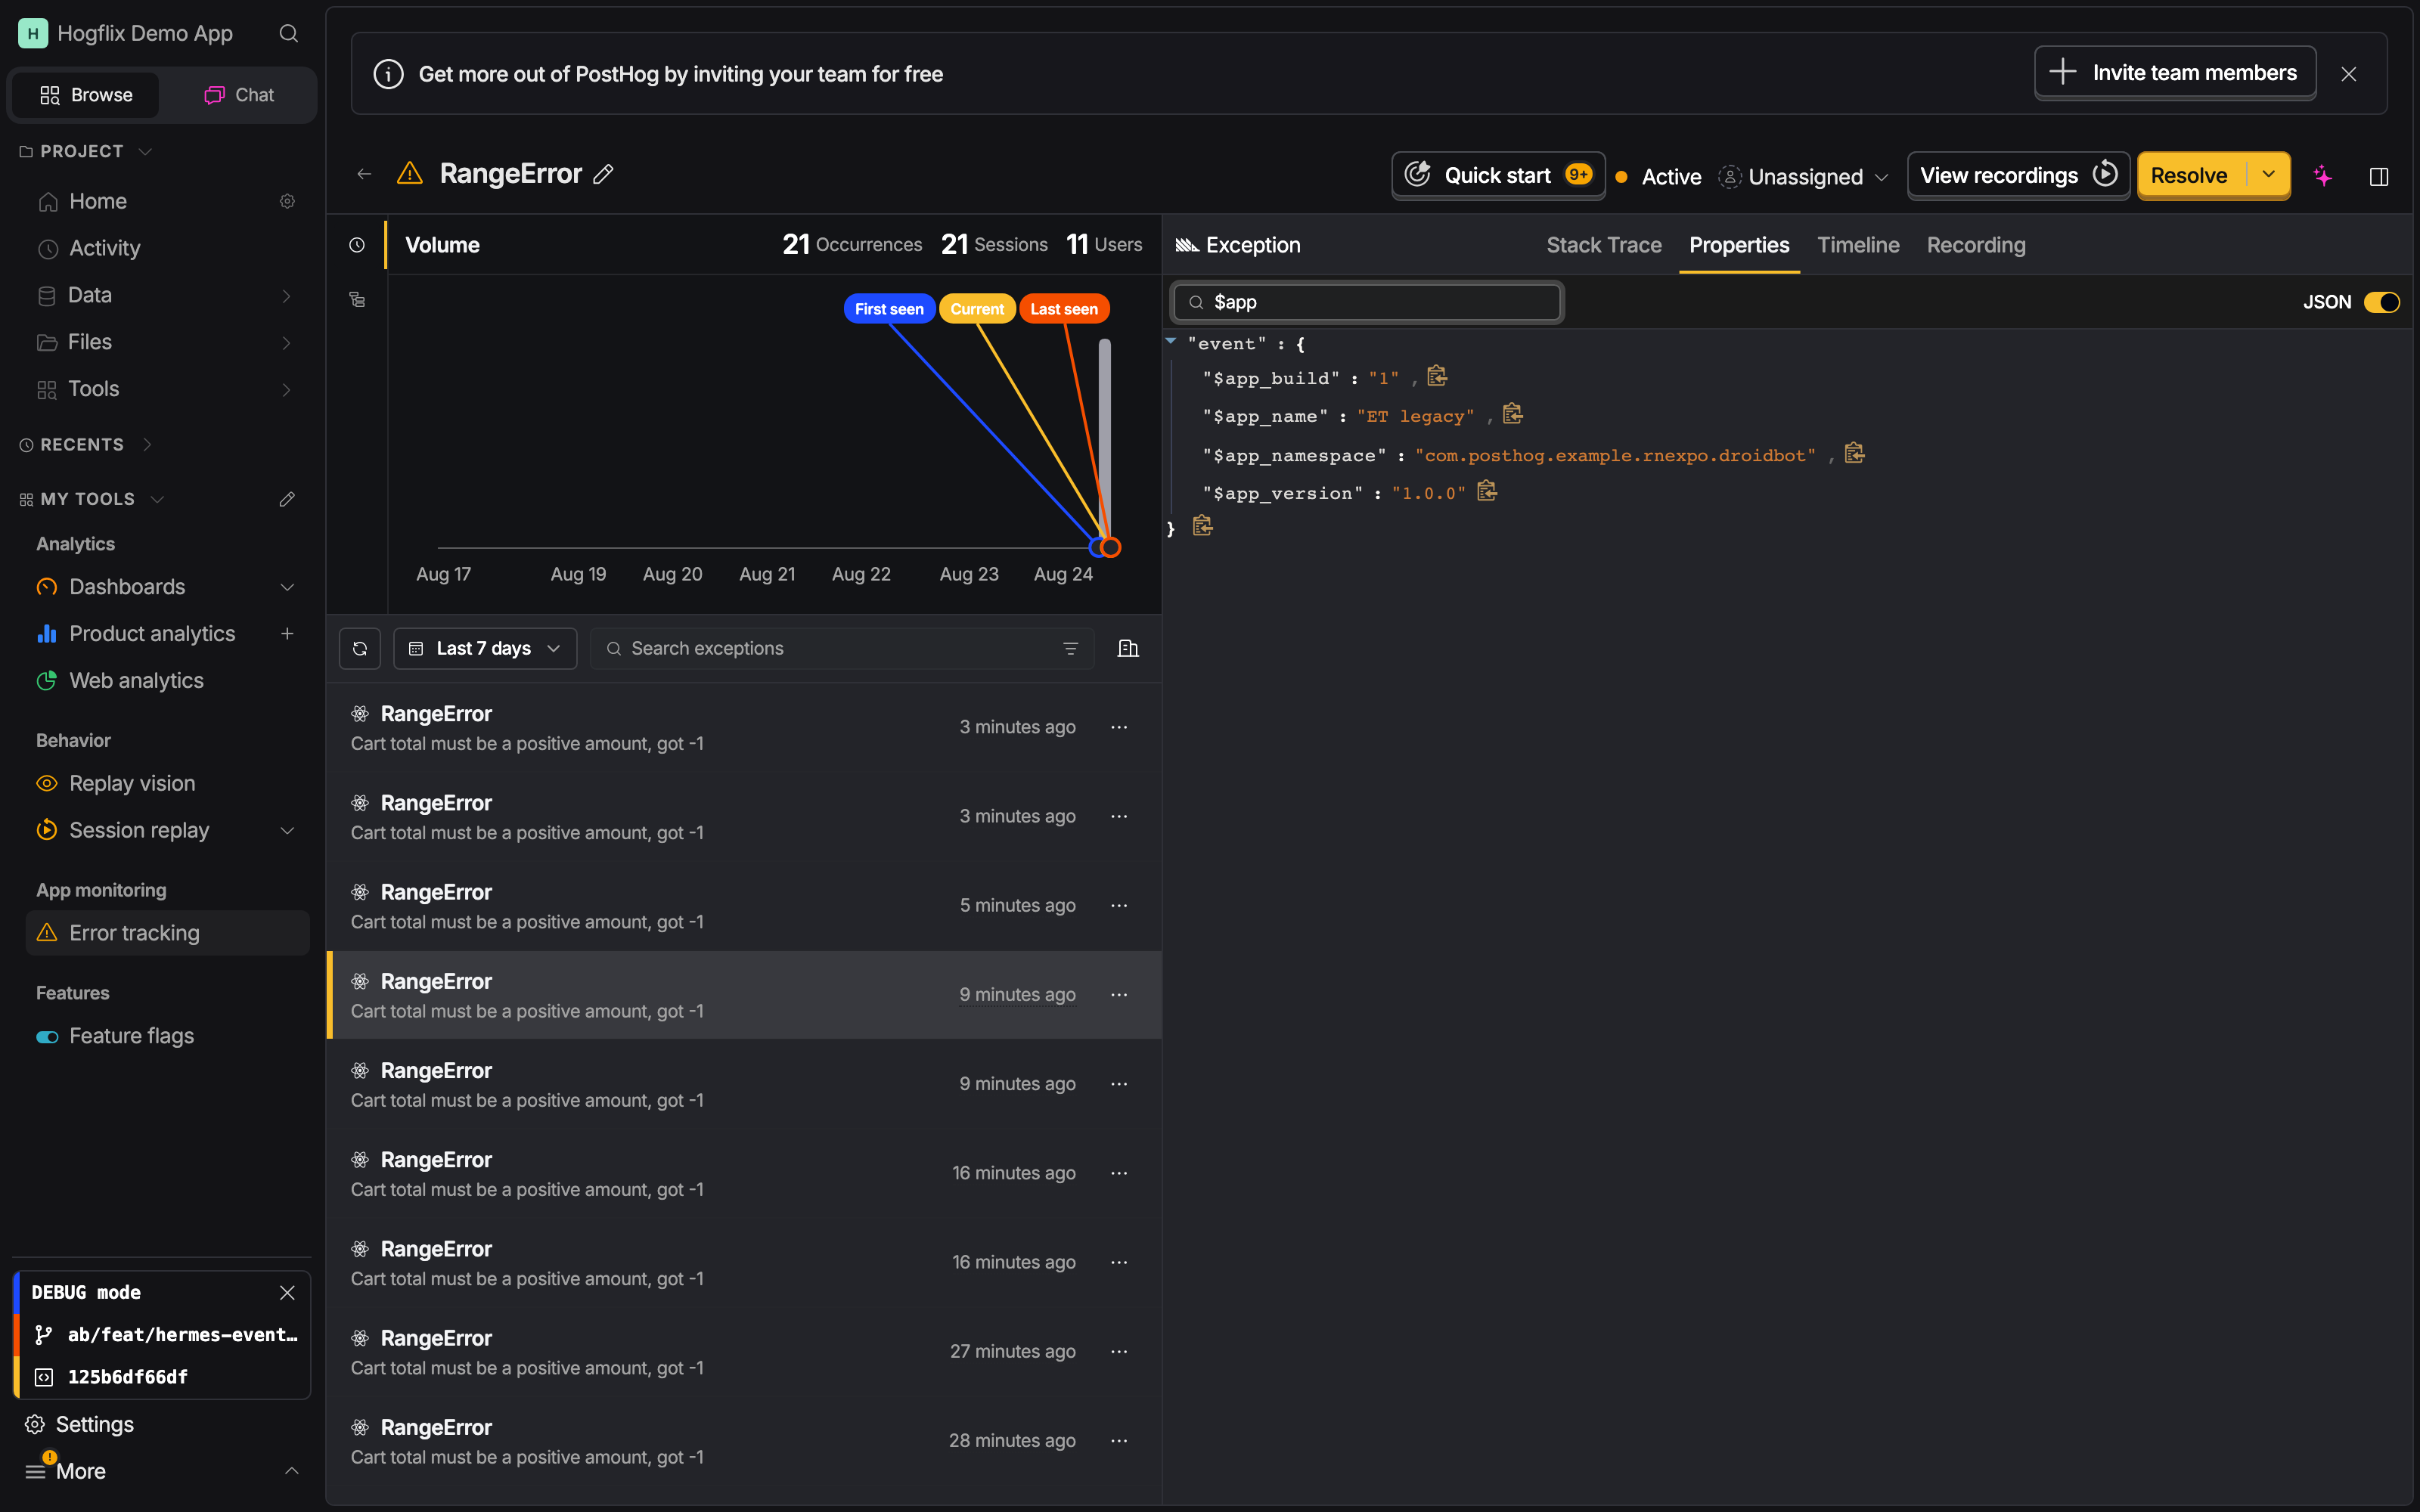Screen dimensions: 2420x1512
Task: Dismiss the invite team banner
Action: pyautogui.click(x=2349, y=74)
